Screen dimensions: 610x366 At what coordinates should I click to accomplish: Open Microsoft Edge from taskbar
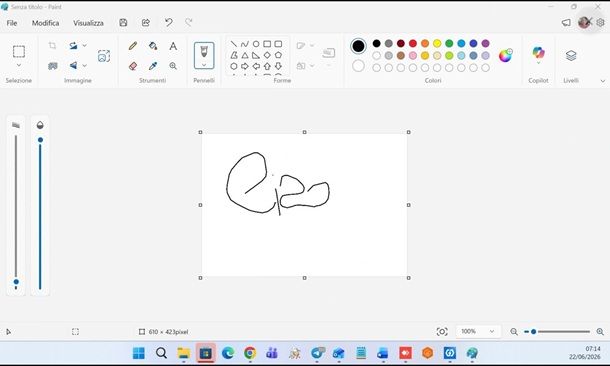228,353
